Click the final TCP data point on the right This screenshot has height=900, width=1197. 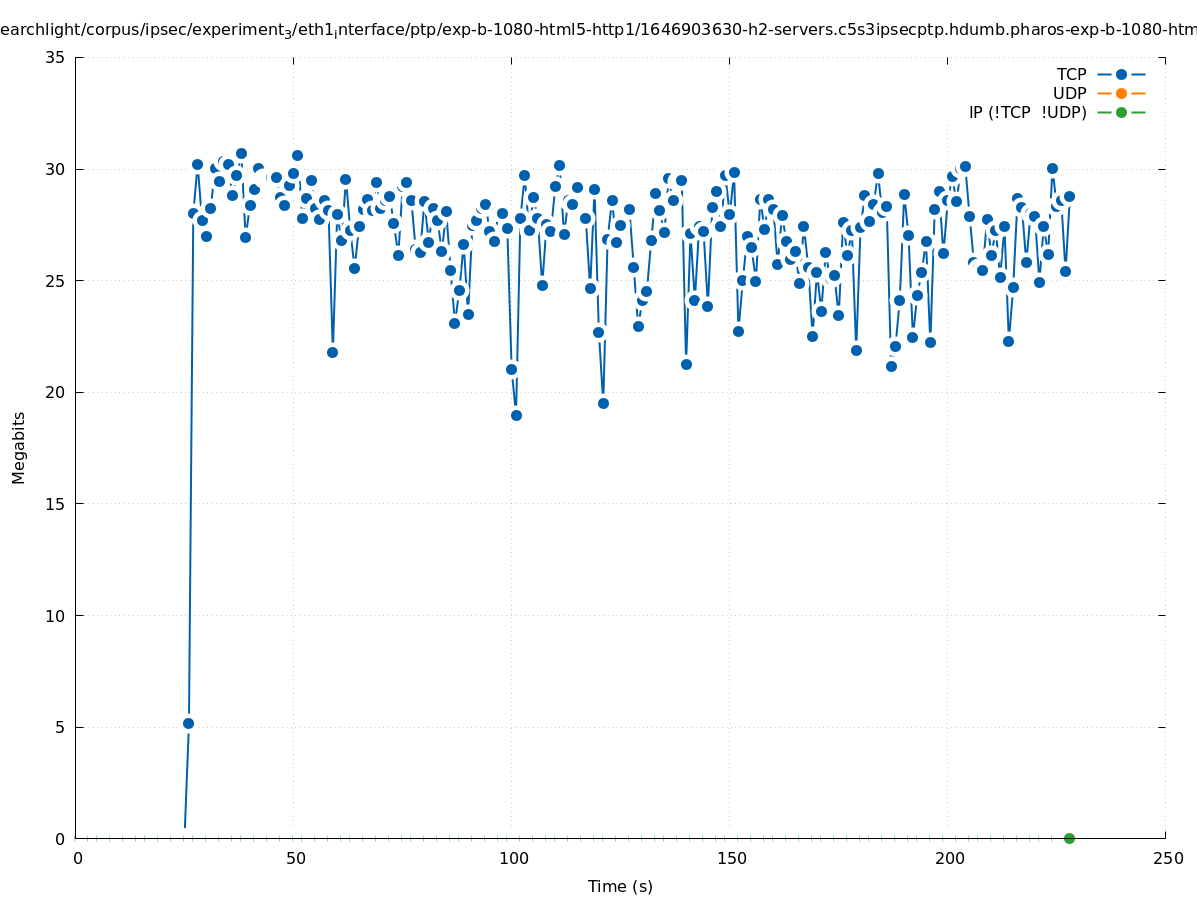(1069, 196)
